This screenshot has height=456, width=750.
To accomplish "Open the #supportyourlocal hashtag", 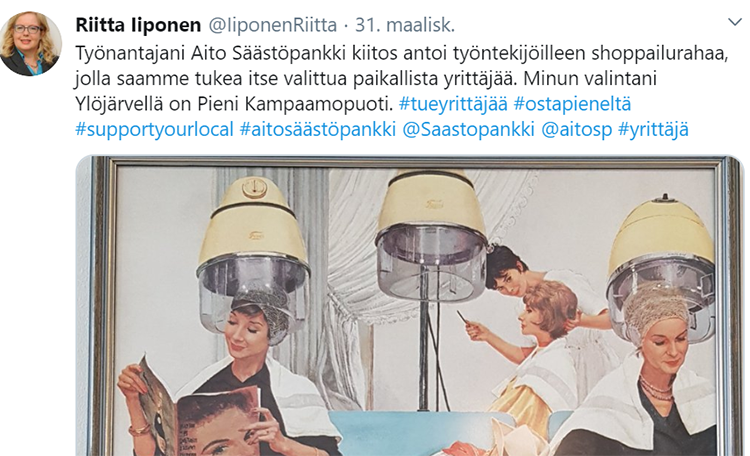I will [x=154, y=129].
